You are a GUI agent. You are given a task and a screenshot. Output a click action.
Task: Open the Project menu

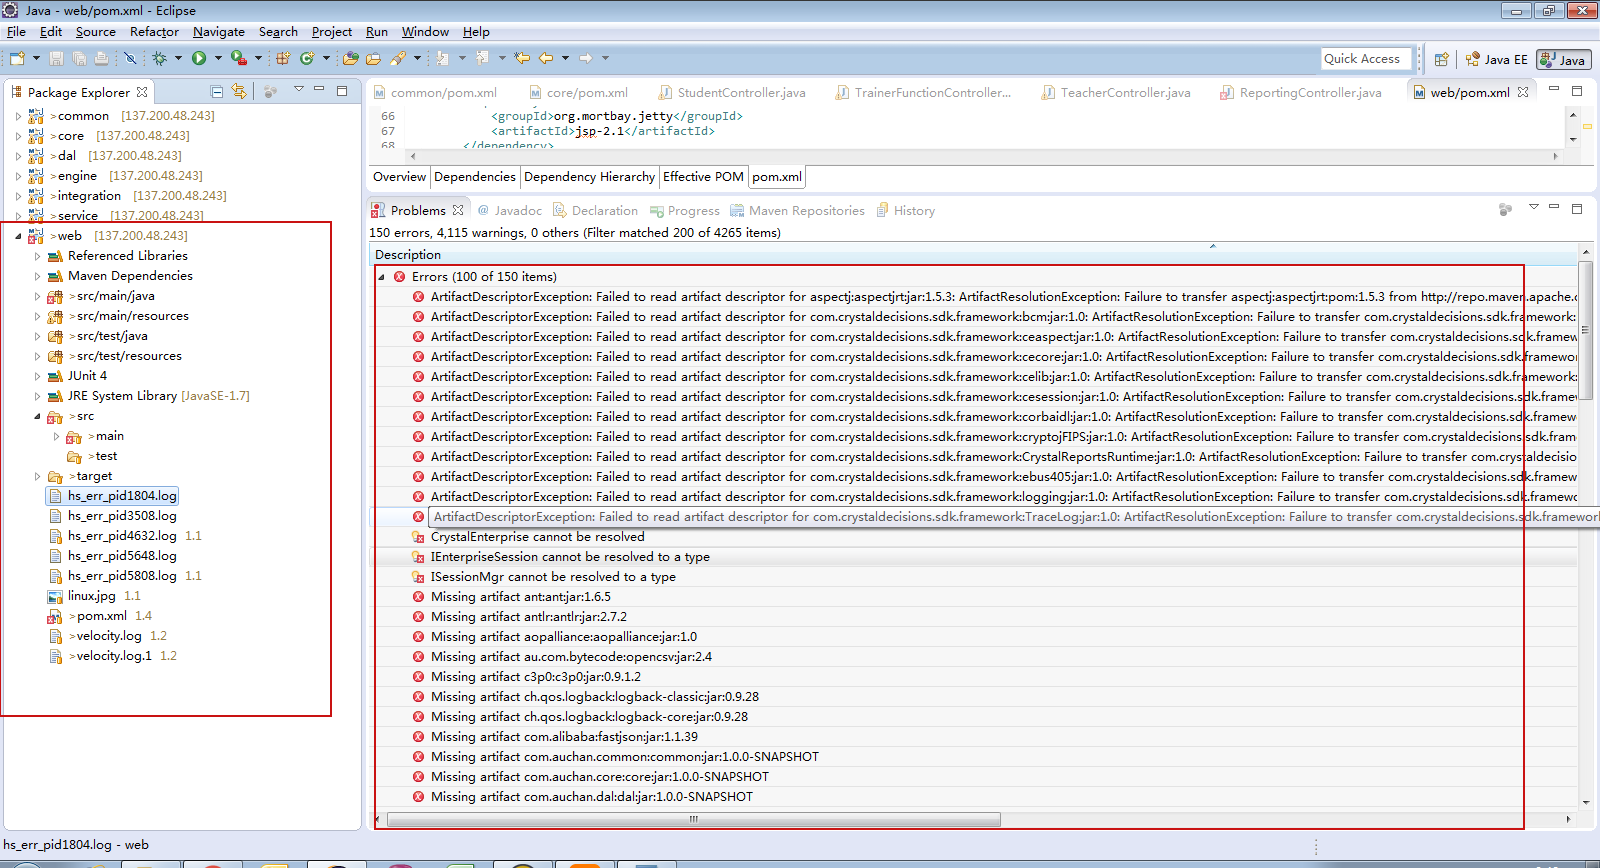(x=332, y=32)
